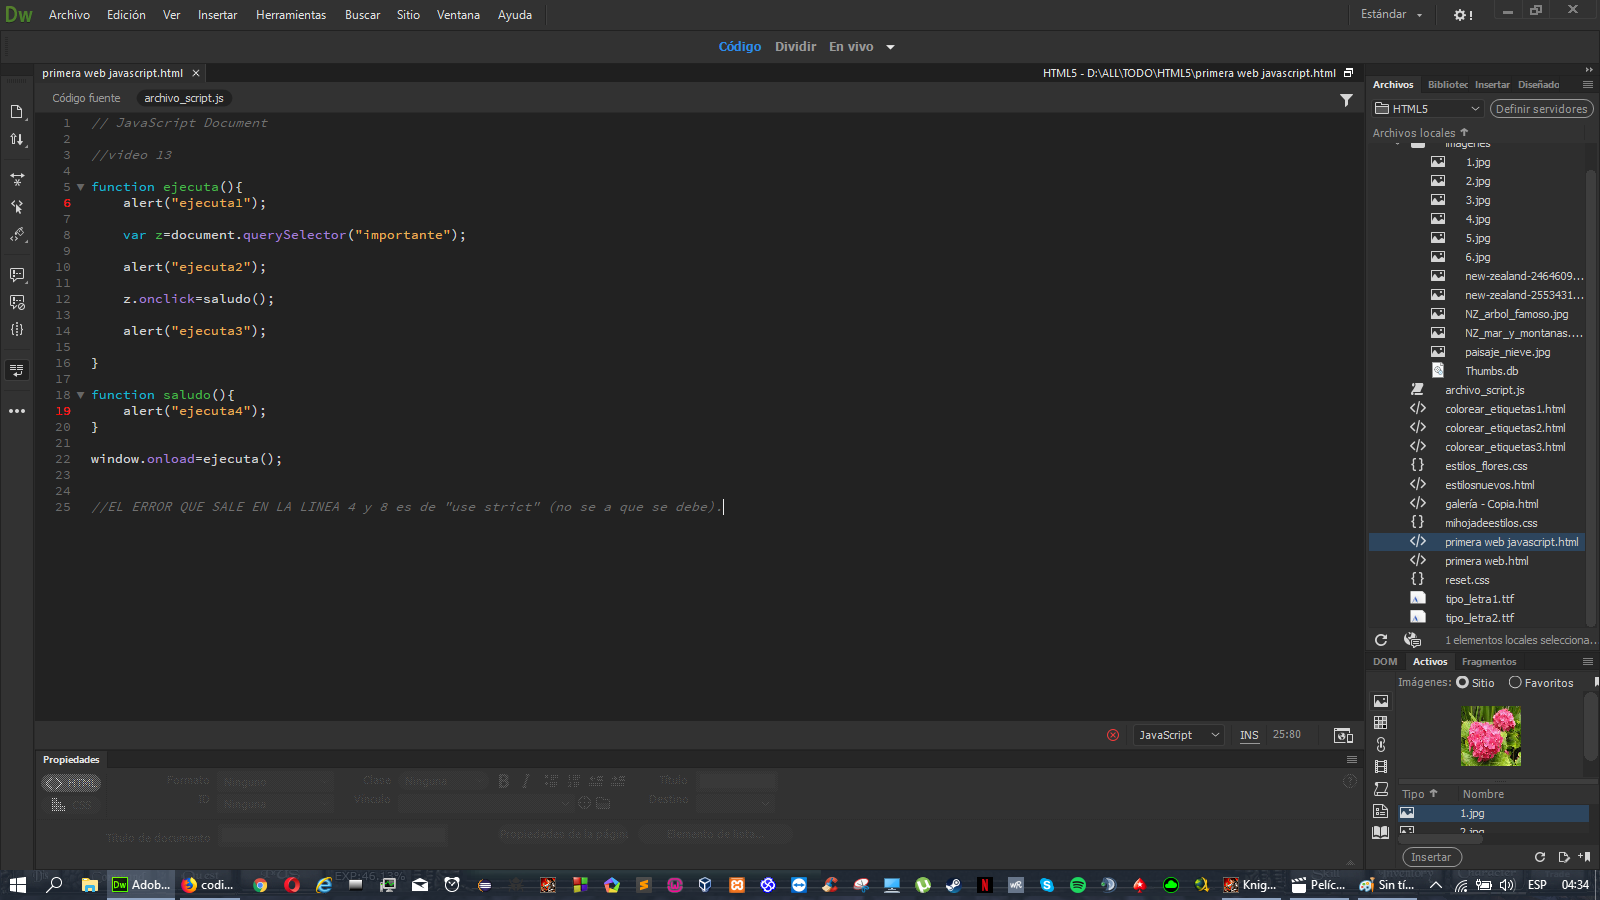Click the refresh site list icon in Assets
The height and width of the screenshot is (900, 1600).
[x=1540, y=857]
